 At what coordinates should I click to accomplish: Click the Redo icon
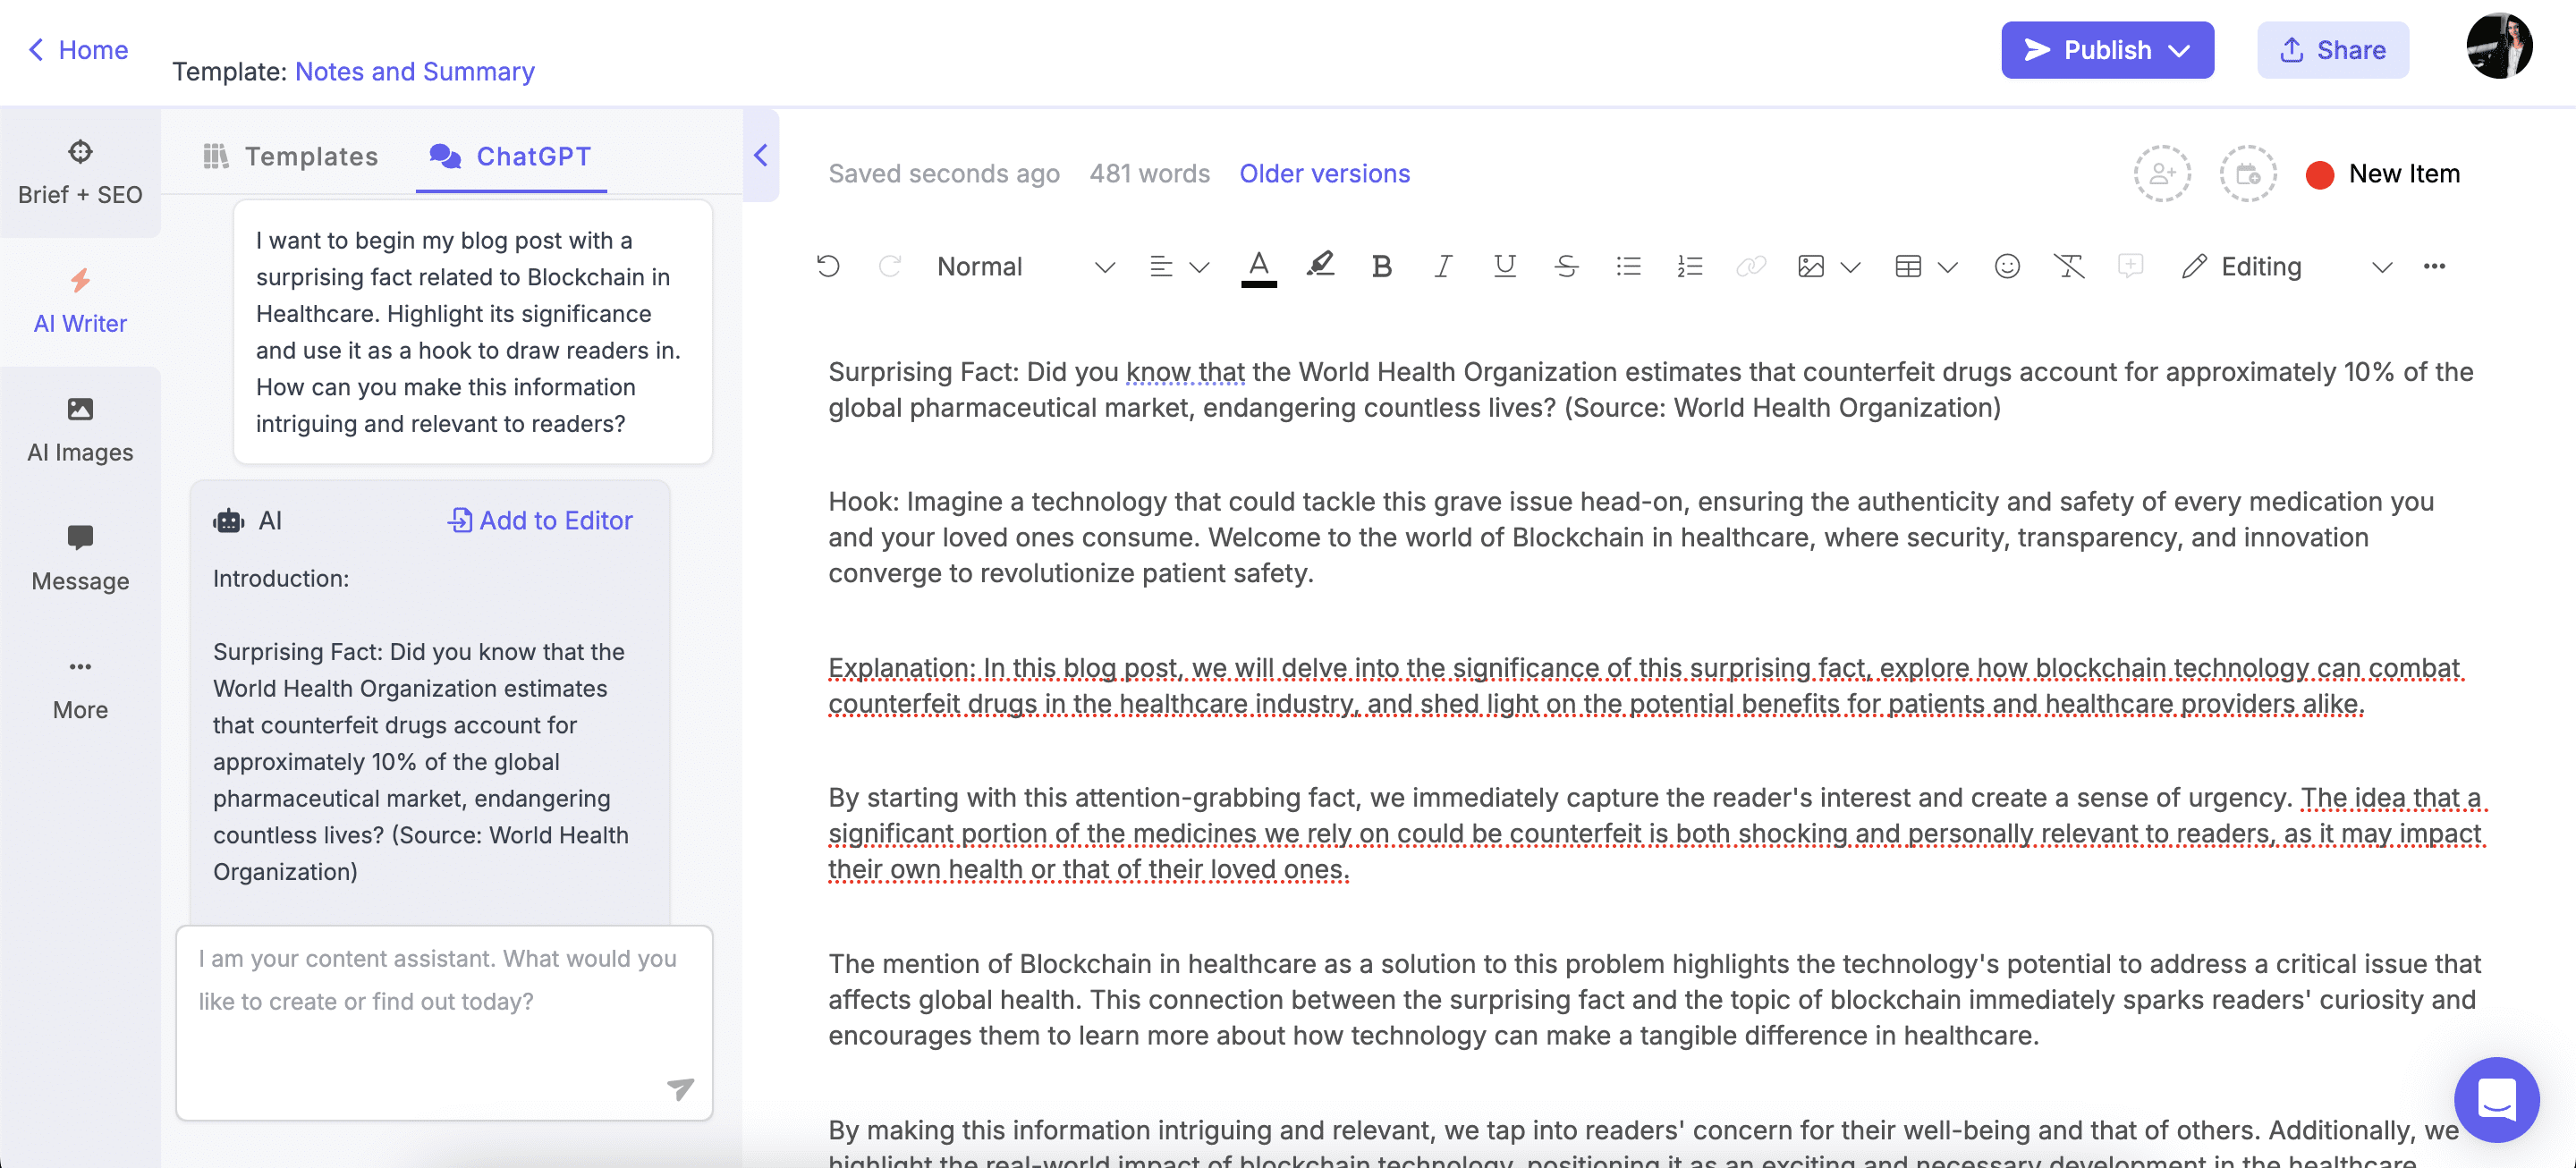click(890, 266)
